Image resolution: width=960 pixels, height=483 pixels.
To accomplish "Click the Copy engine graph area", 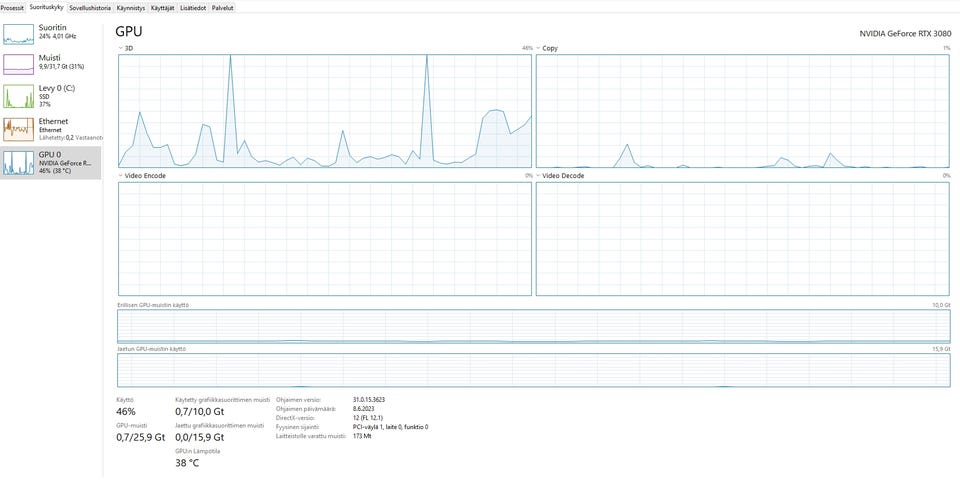I will pos(743,111).
